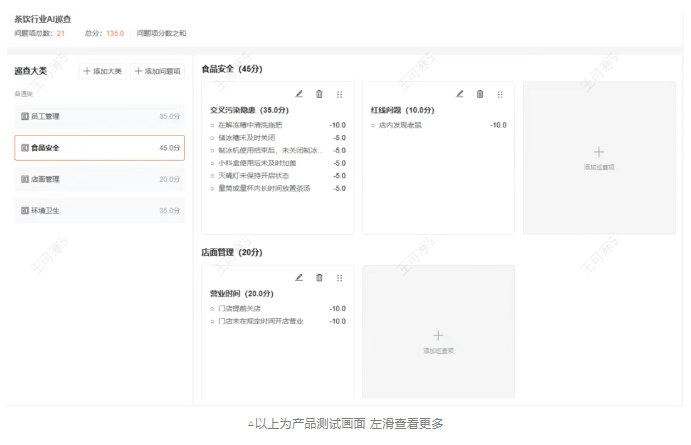Viewport: 691px width, 445px height.
Task: Delete the 营业时间 card
Action: click(x=319, y=277)
